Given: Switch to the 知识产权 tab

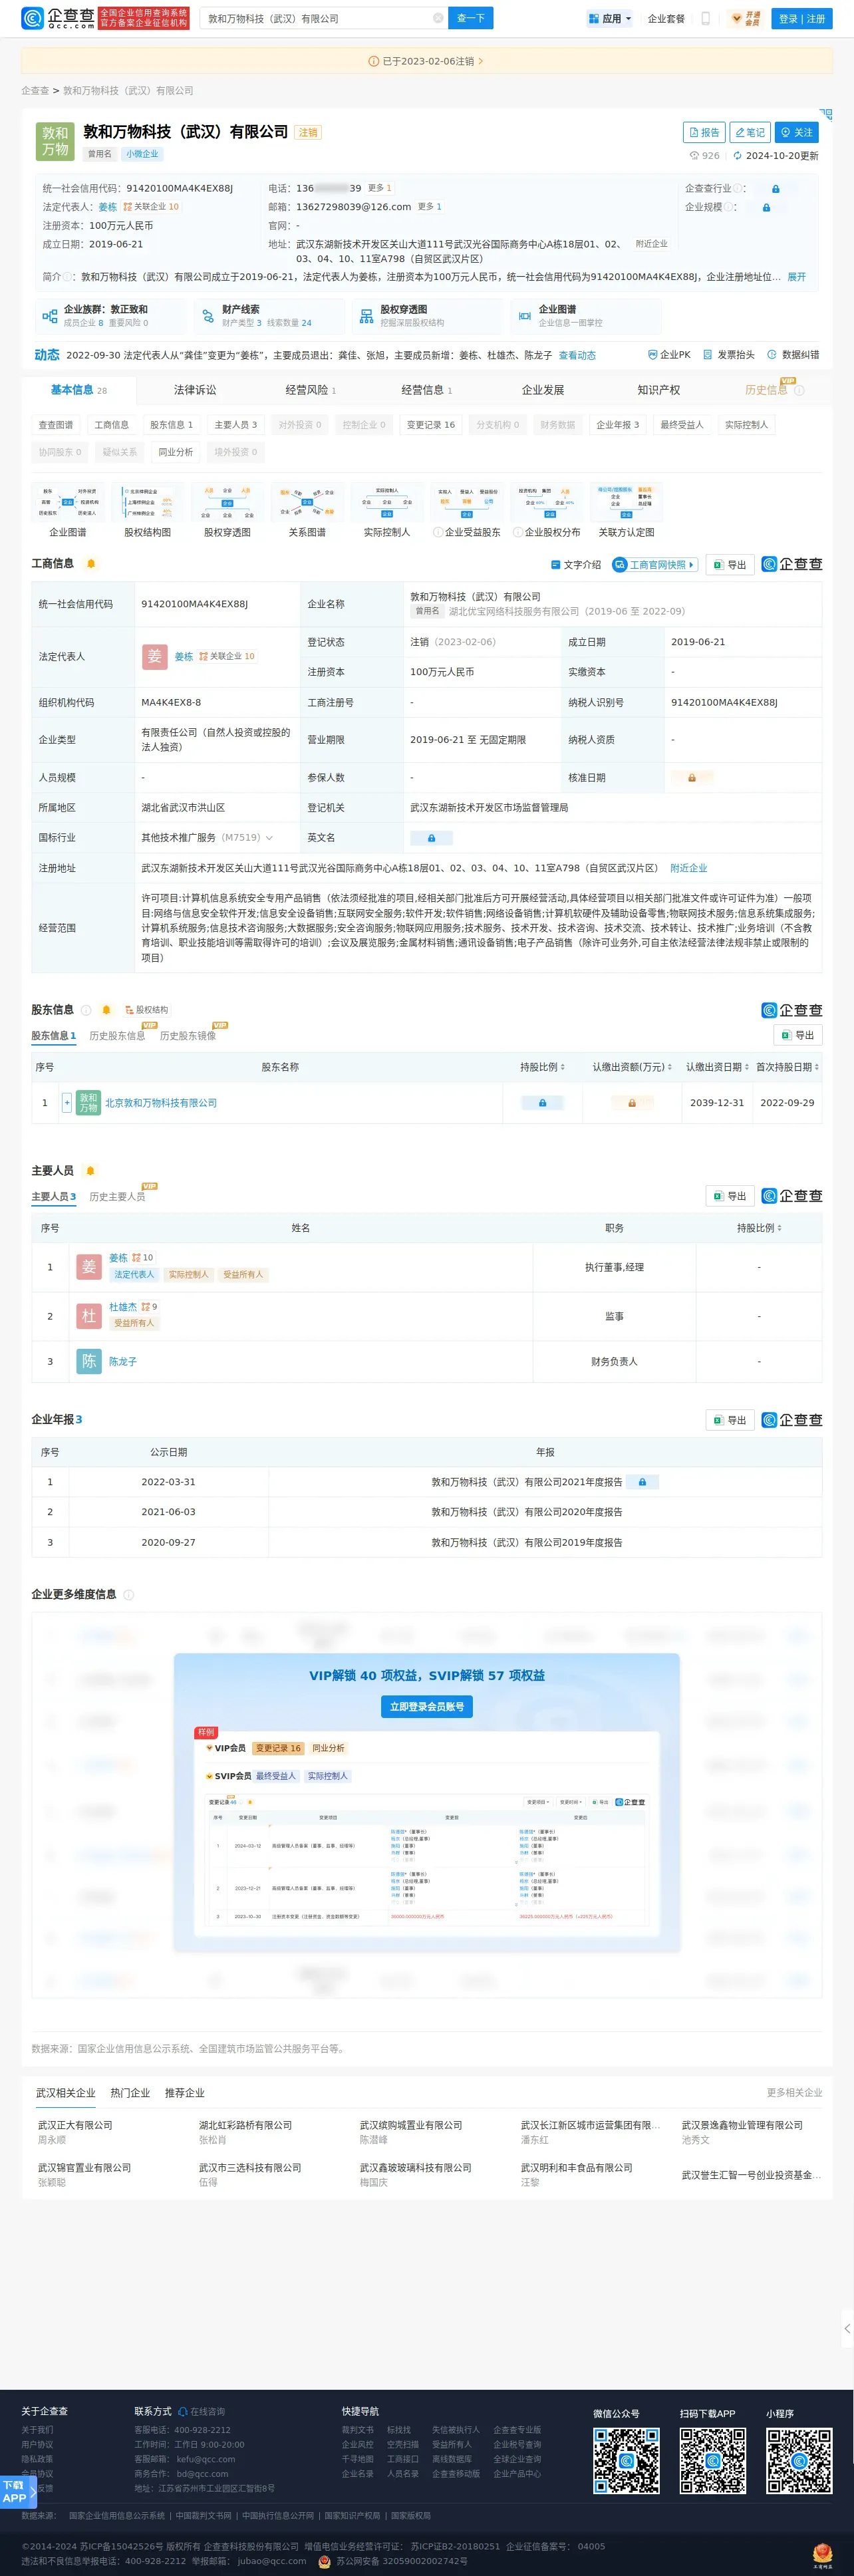Looking at the screenshot, I should 659,390.
